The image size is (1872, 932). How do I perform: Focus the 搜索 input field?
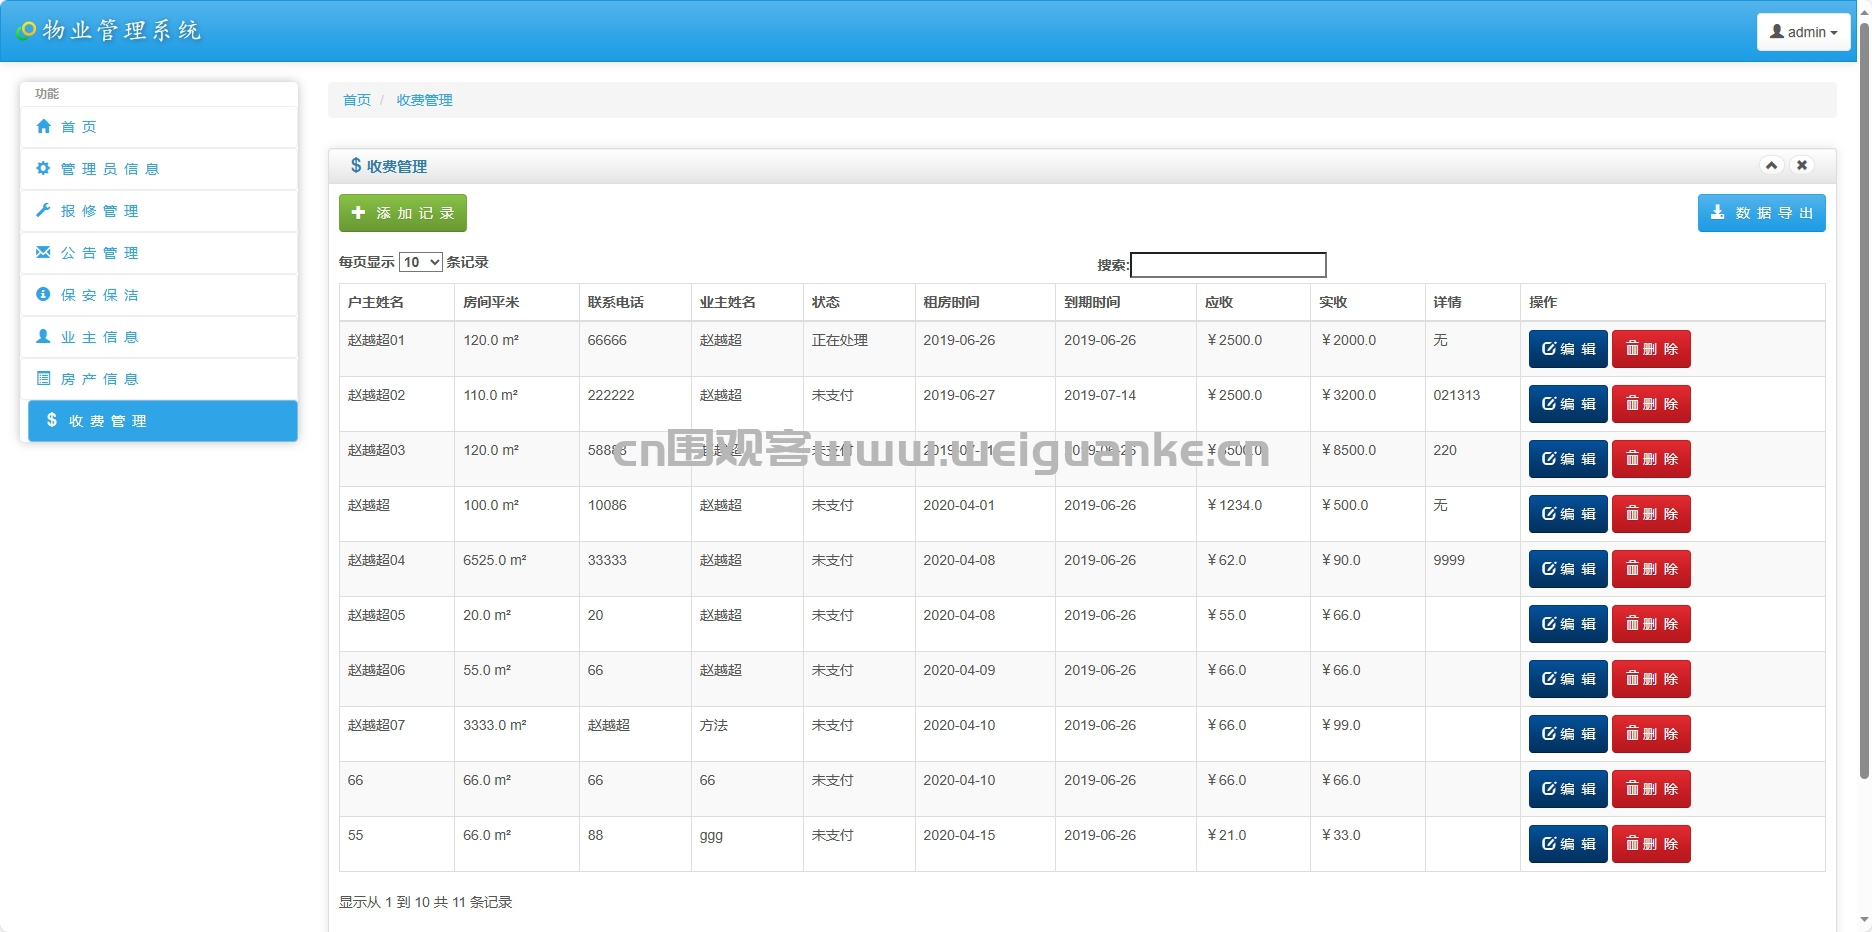(1228, 264)
